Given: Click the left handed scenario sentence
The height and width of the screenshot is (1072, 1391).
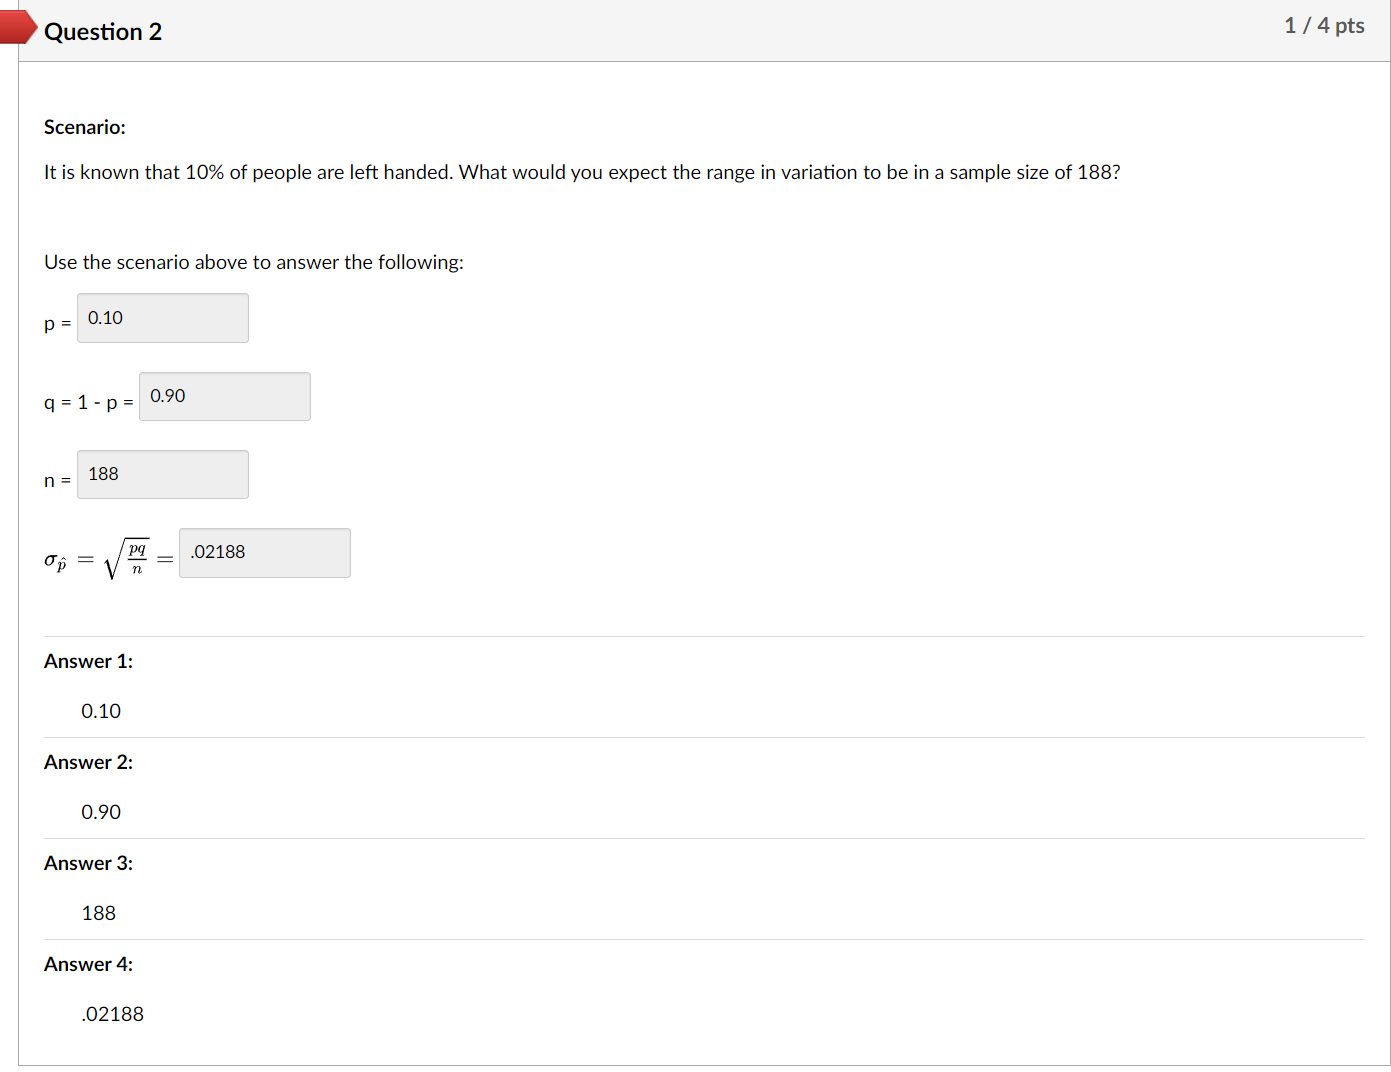Looking at the screenshot, I should tap(582, 172).
